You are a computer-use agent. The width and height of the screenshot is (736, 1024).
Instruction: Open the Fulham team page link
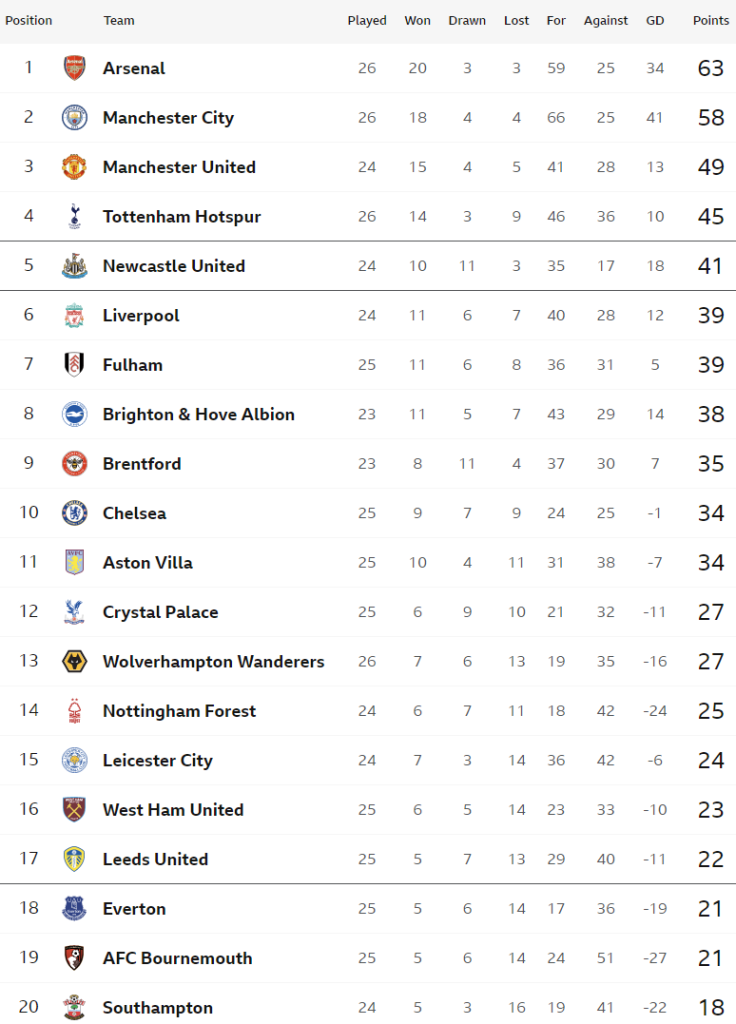[x=132, y=365]
